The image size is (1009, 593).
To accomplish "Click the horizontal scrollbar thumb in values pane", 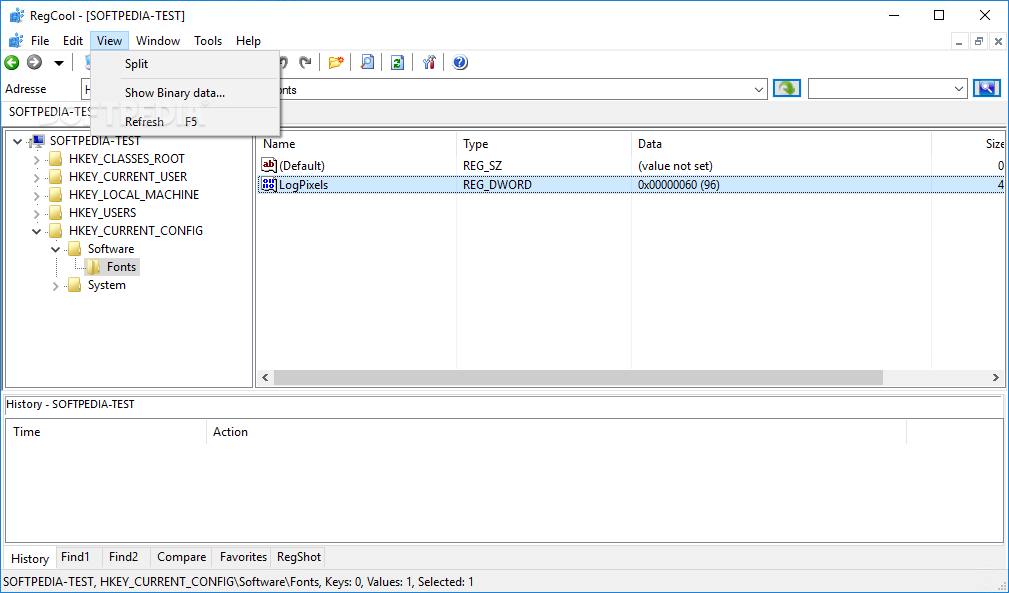I will (x=578, y=378).
